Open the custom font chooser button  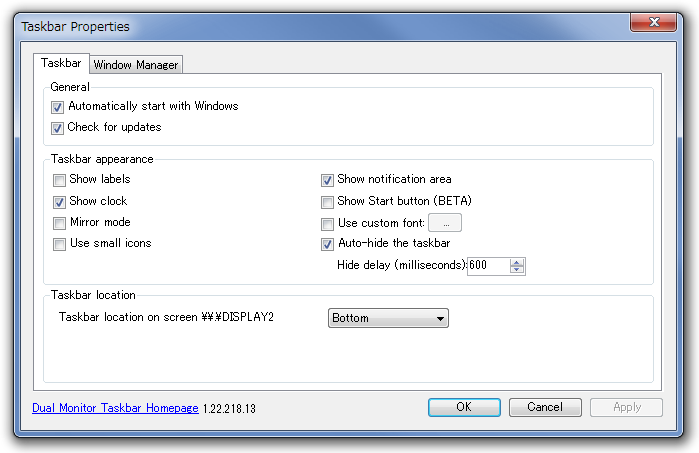445,223
